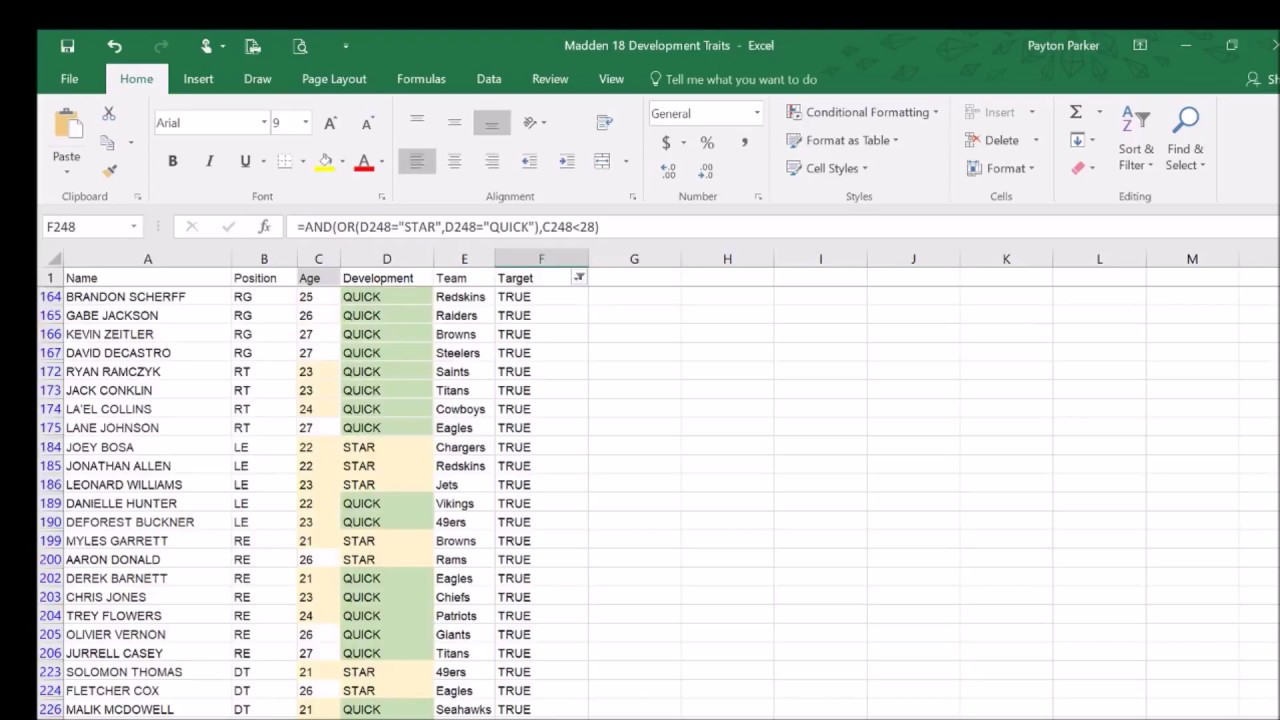
Task: Toggle Italic formatting
Action: [209, 161]
